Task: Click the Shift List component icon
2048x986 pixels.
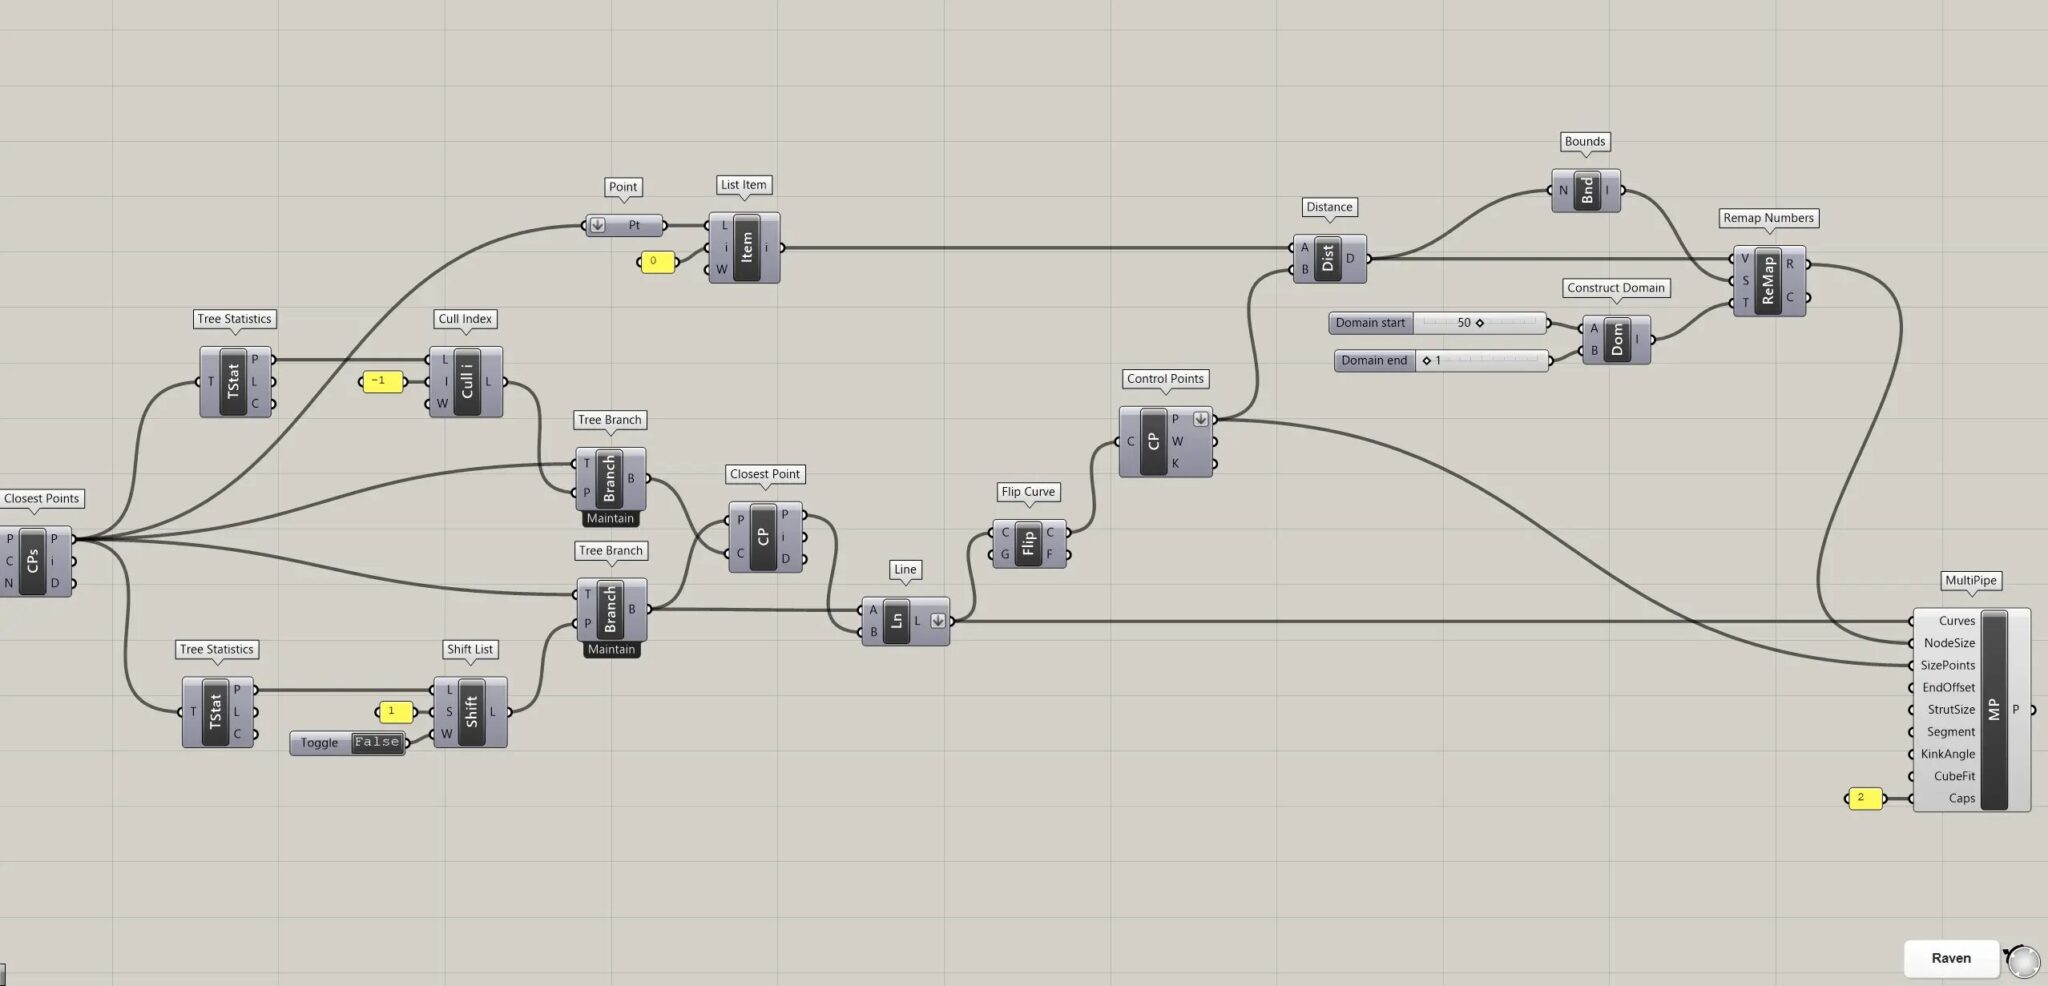Action: 470,712
